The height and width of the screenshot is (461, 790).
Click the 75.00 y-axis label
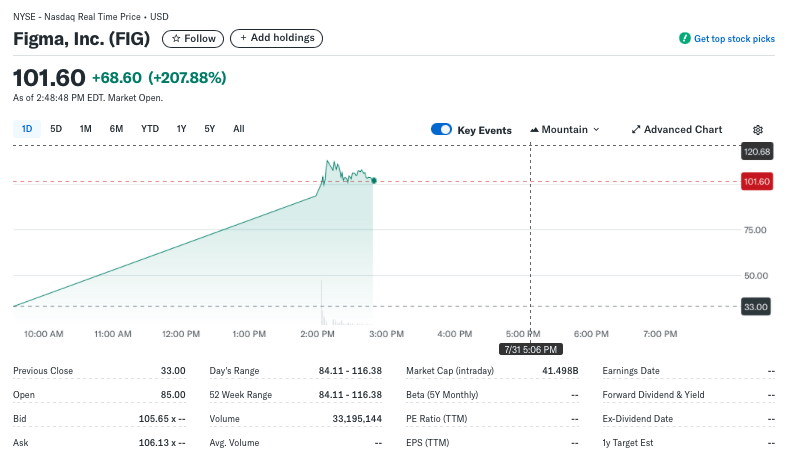[x=755, y=230]
